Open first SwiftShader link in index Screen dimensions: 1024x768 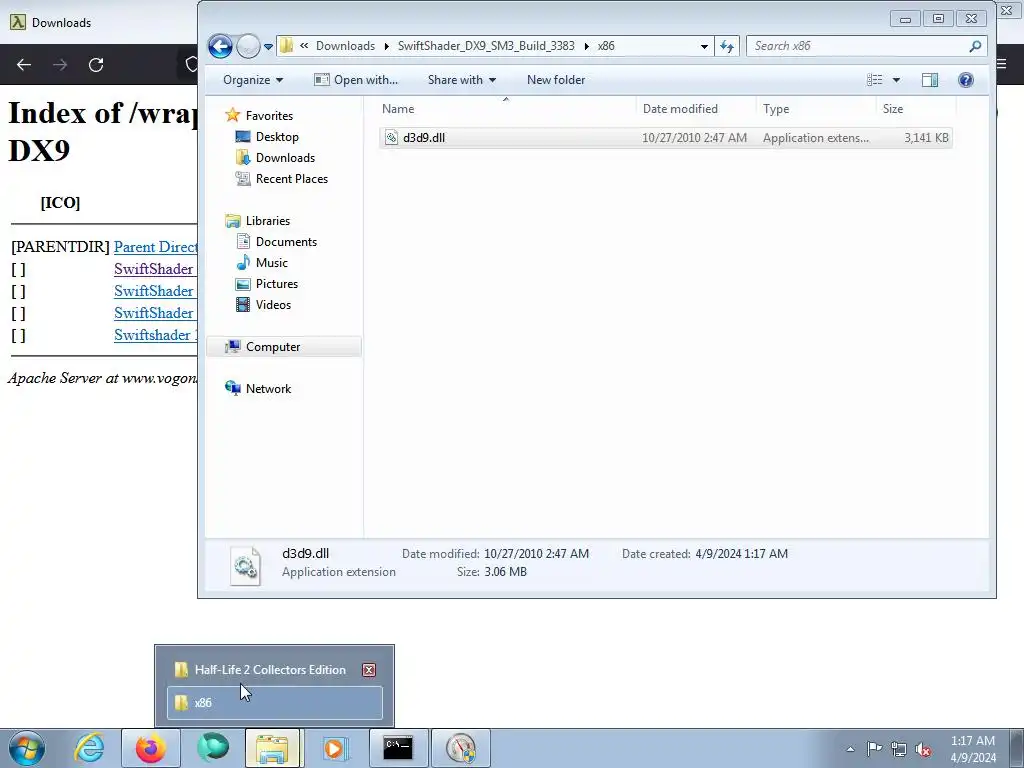[x=155, y=269]
